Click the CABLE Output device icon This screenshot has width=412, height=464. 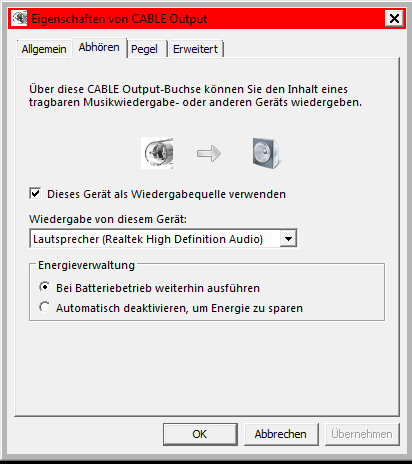157,153
